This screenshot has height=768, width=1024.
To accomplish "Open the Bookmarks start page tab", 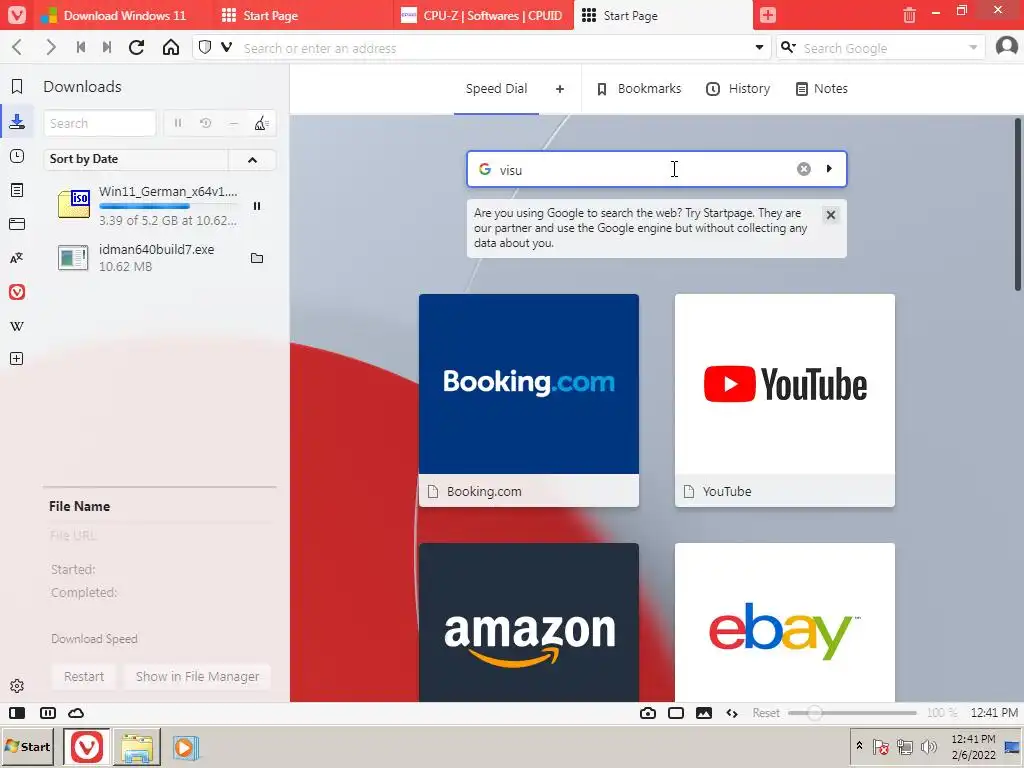I will [x=639, y=89].
